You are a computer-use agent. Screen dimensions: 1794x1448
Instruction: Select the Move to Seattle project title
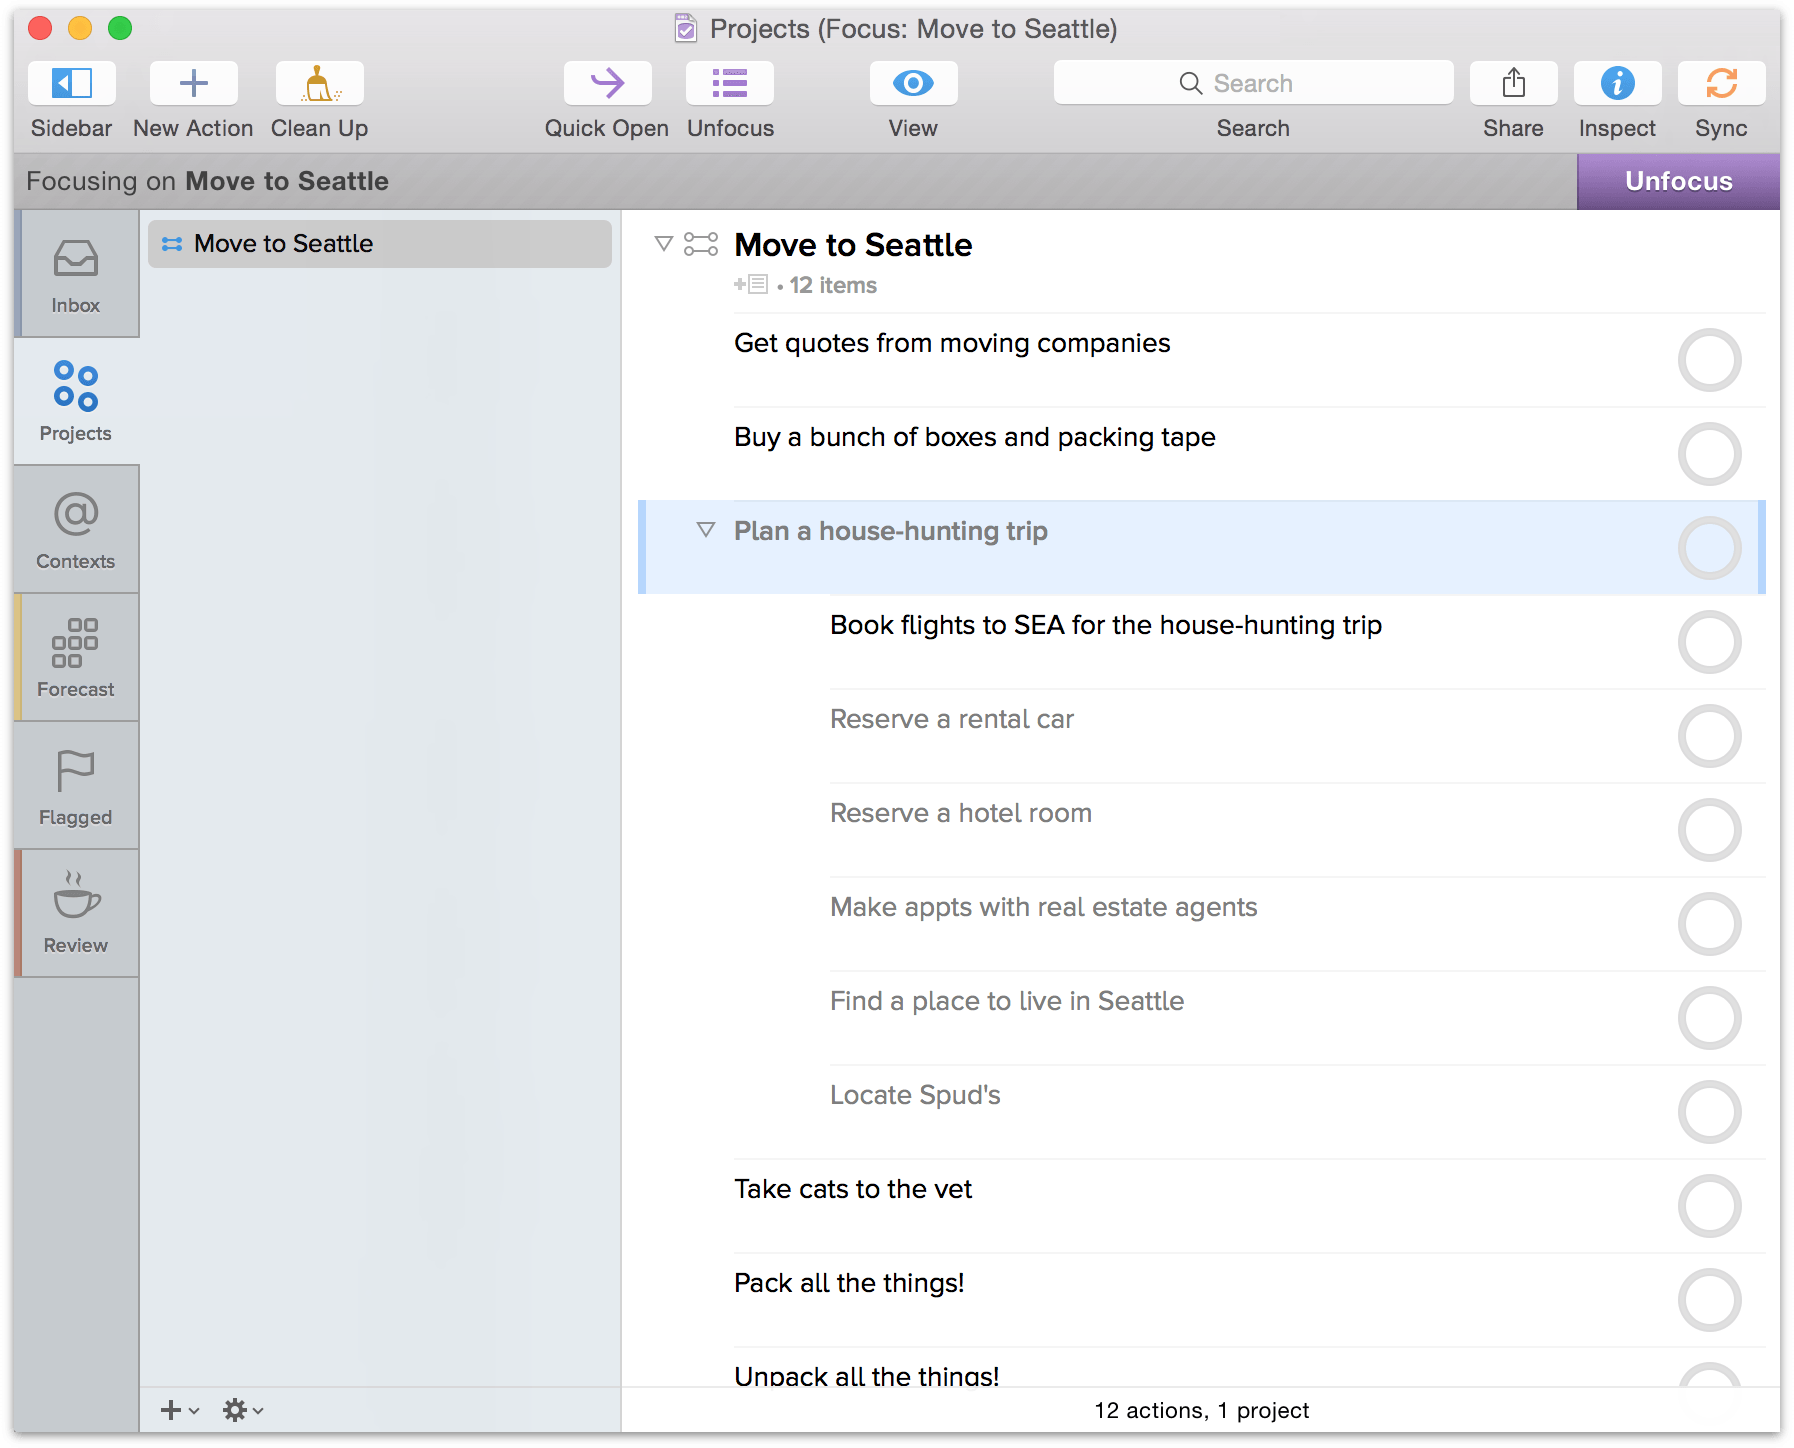click(853, 245)
